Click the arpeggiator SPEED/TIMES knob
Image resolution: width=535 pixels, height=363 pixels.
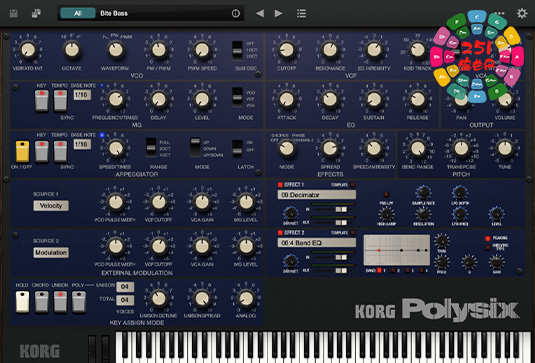(115, 148)
